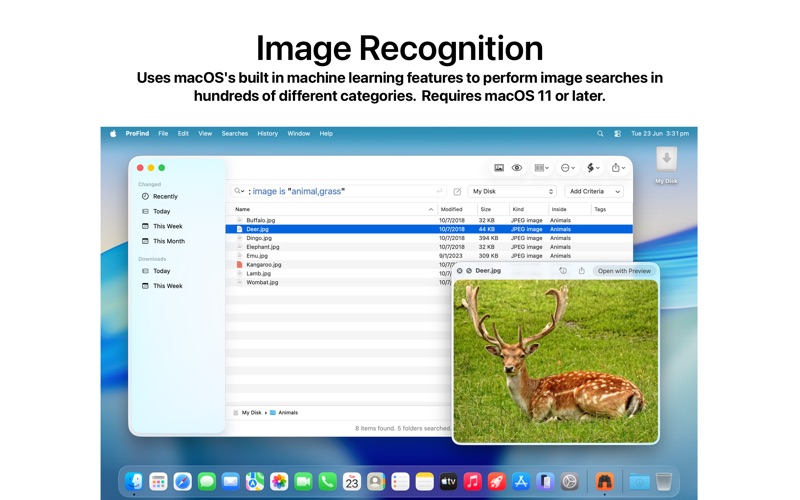Click My Disk in the path bar

coord(247,412)
